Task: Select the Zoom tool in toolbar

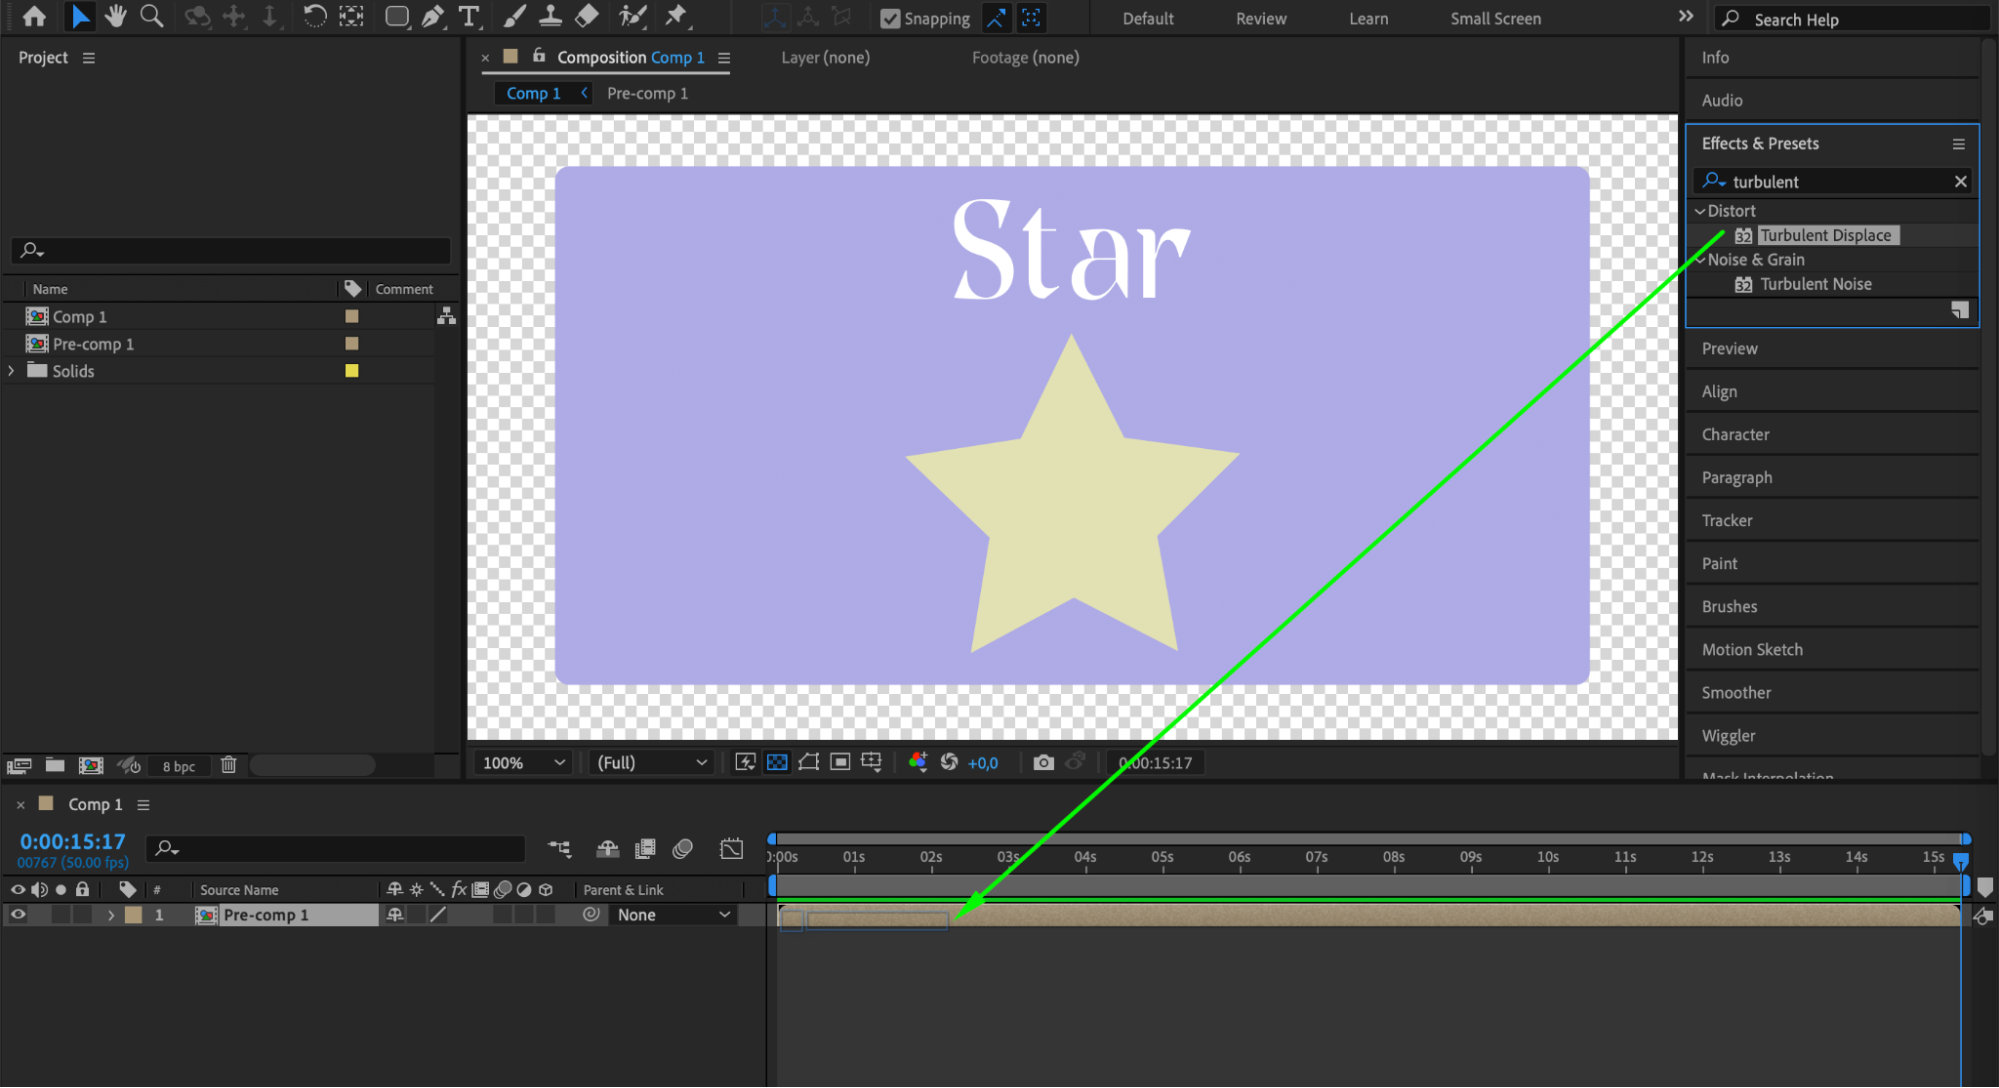Action: pyautogui.click(x=152, y=16)
